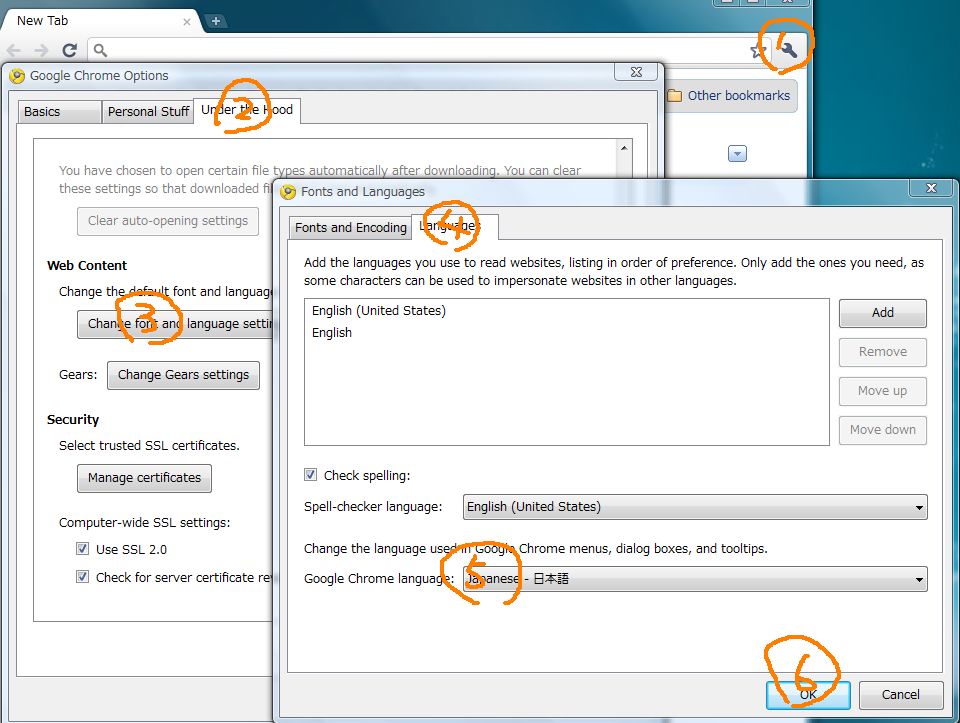Open Change Gears settings
The image size is (960, 723).
(183, 375)
